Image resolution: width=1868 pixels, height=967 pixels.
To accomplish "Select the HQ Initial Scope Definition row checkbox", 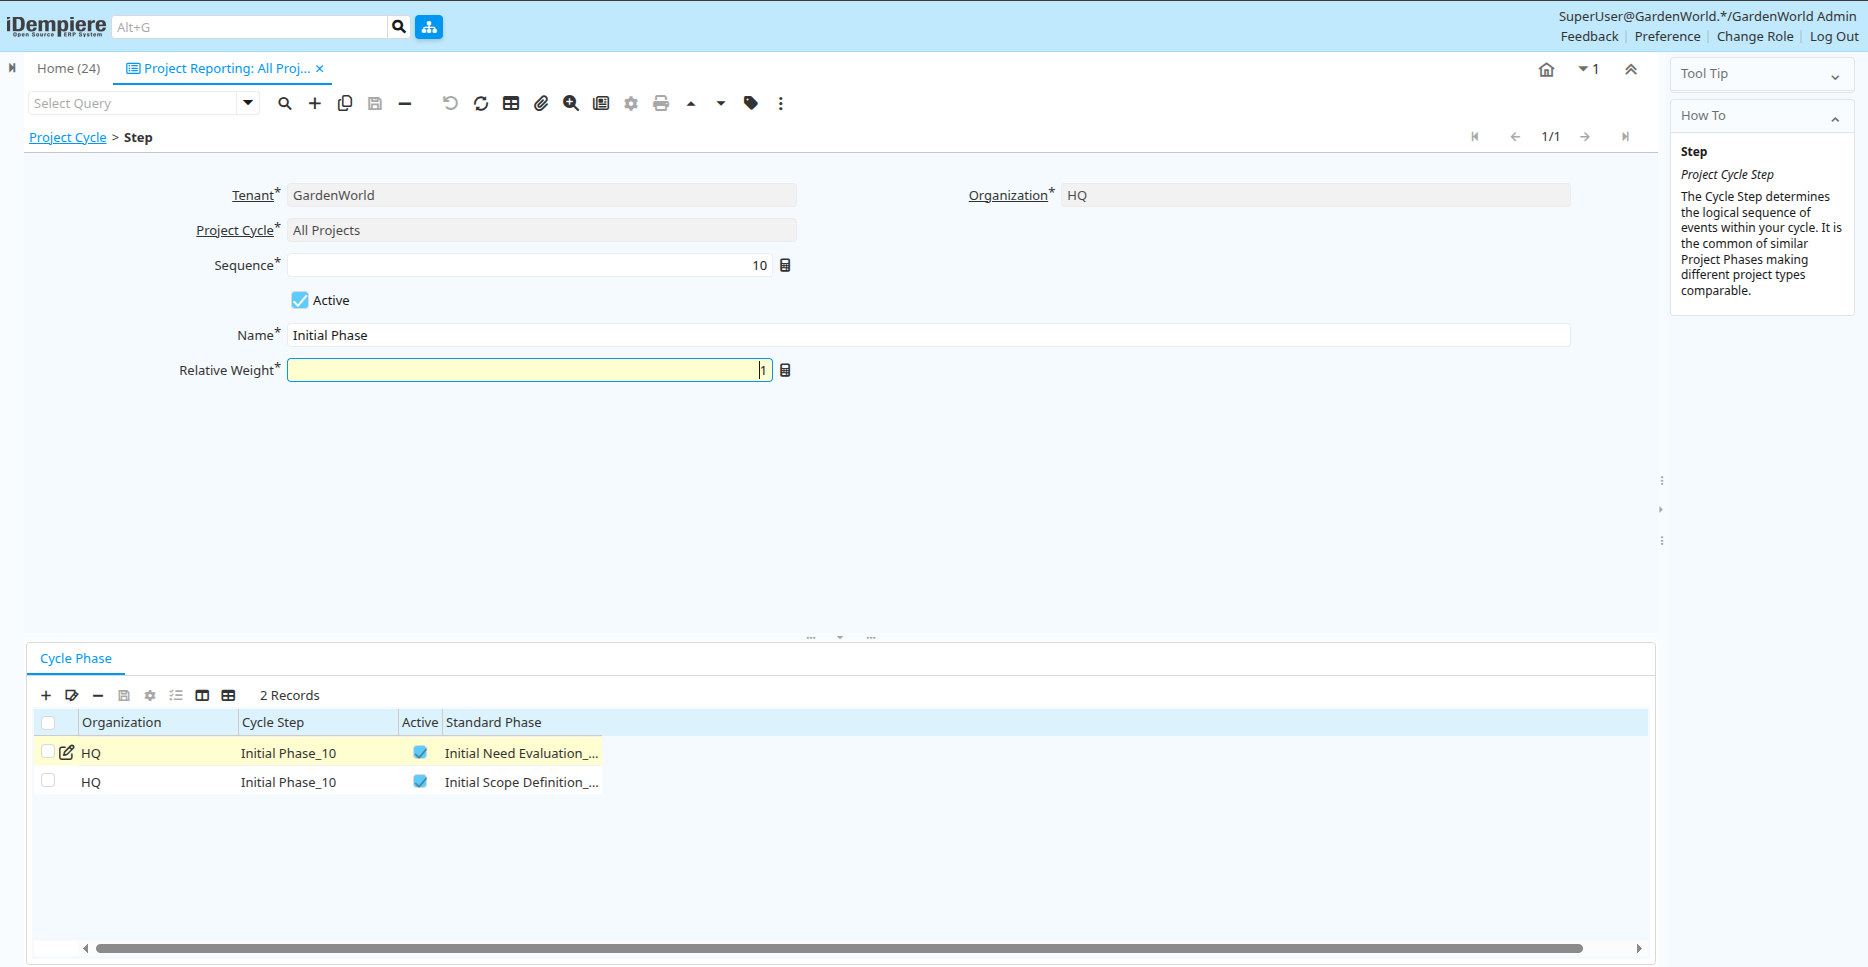I will (x=48, y=781).
